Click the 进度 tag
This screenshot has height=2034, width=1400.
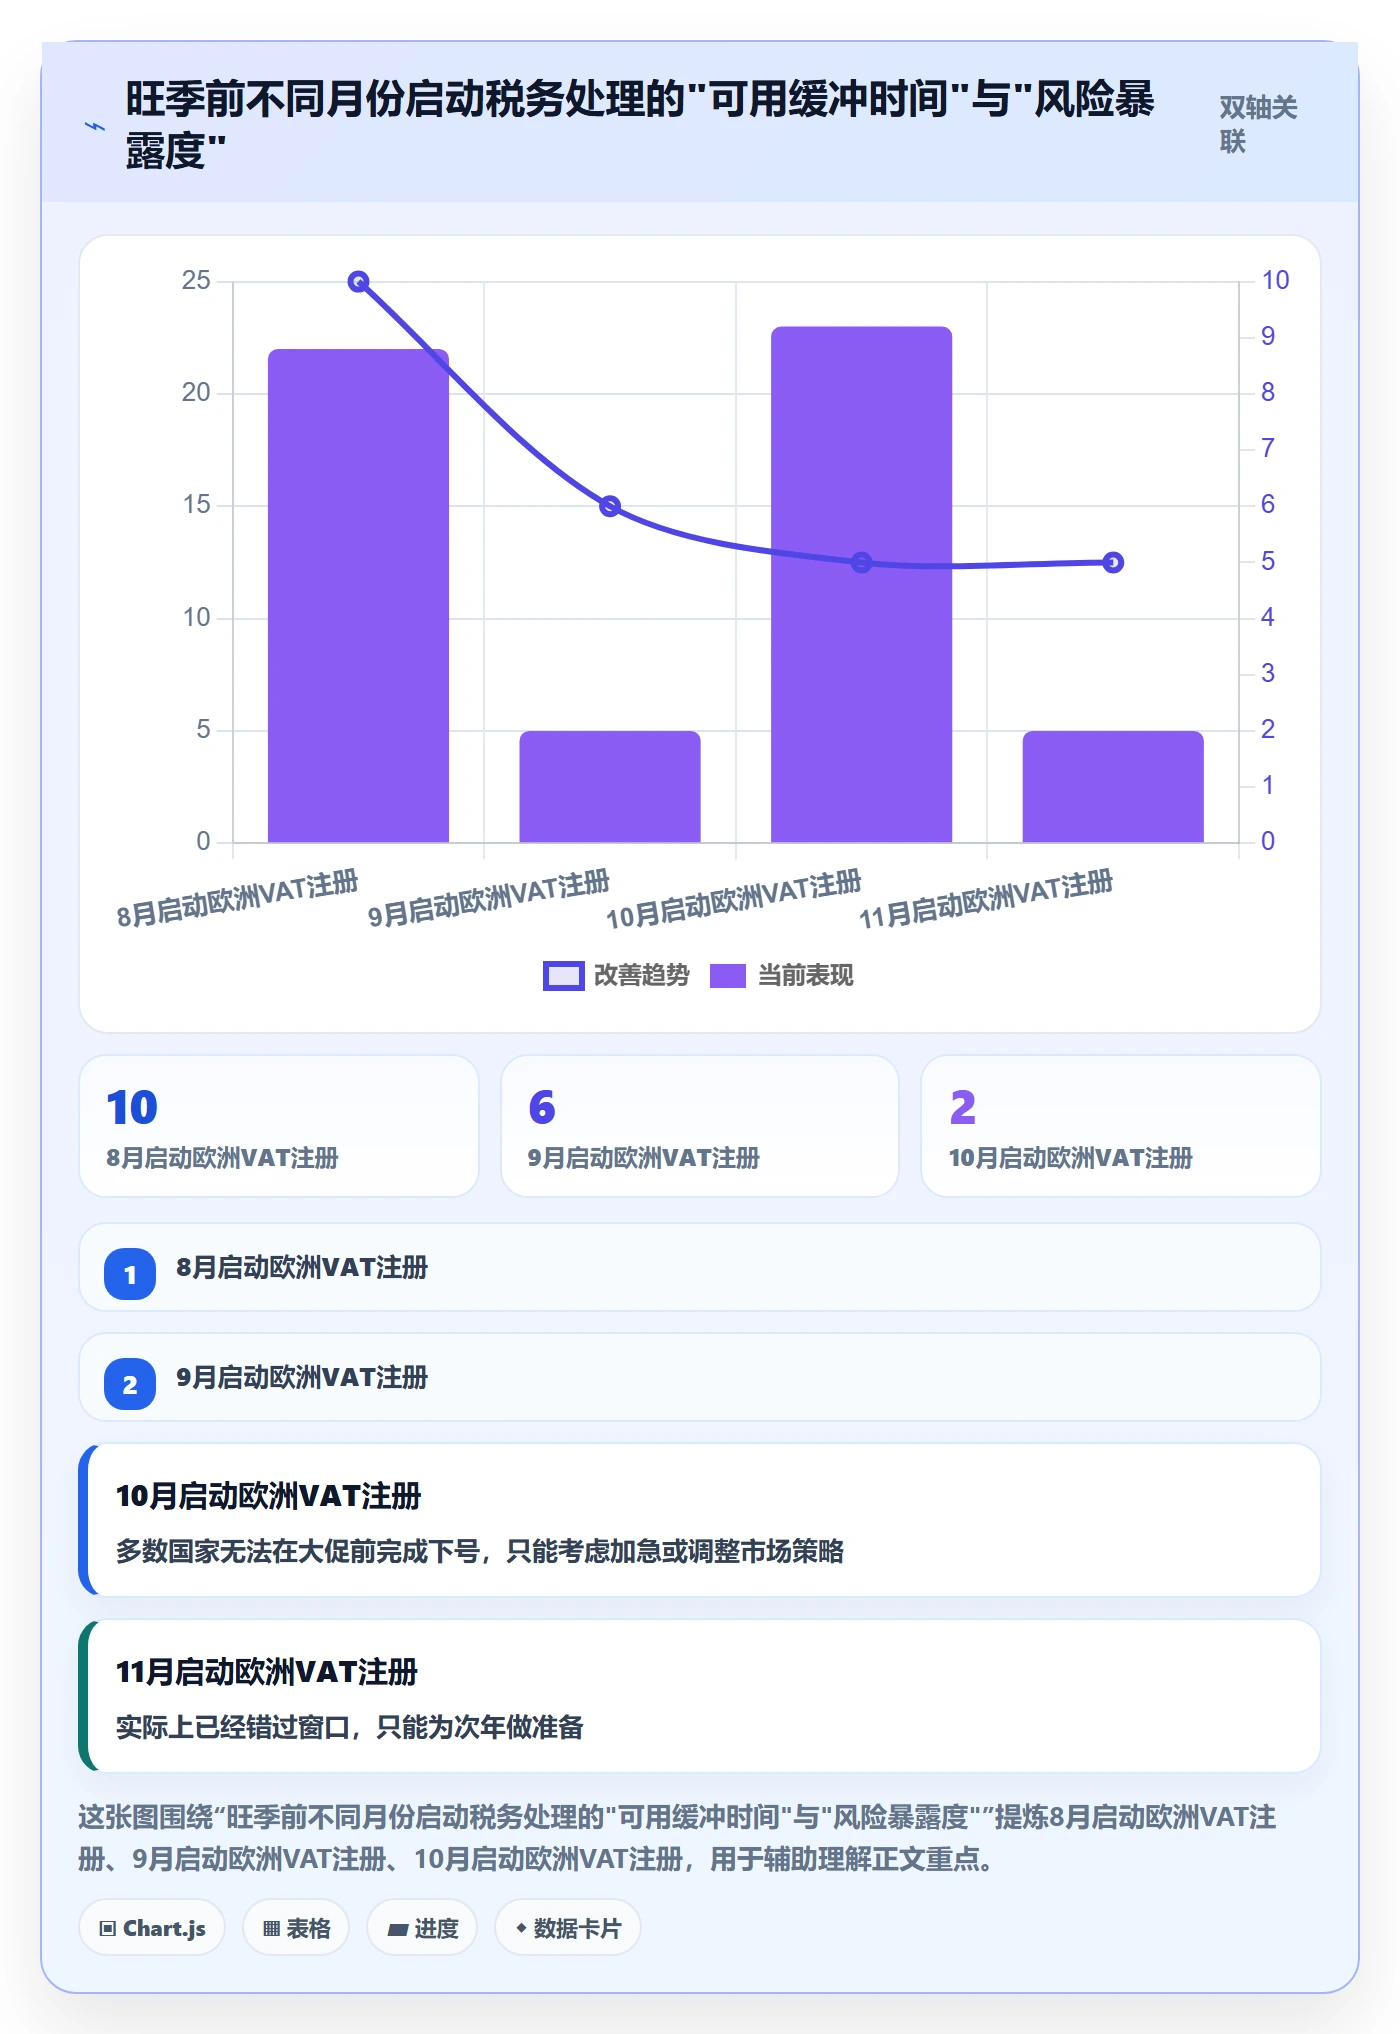(422, 1928)
